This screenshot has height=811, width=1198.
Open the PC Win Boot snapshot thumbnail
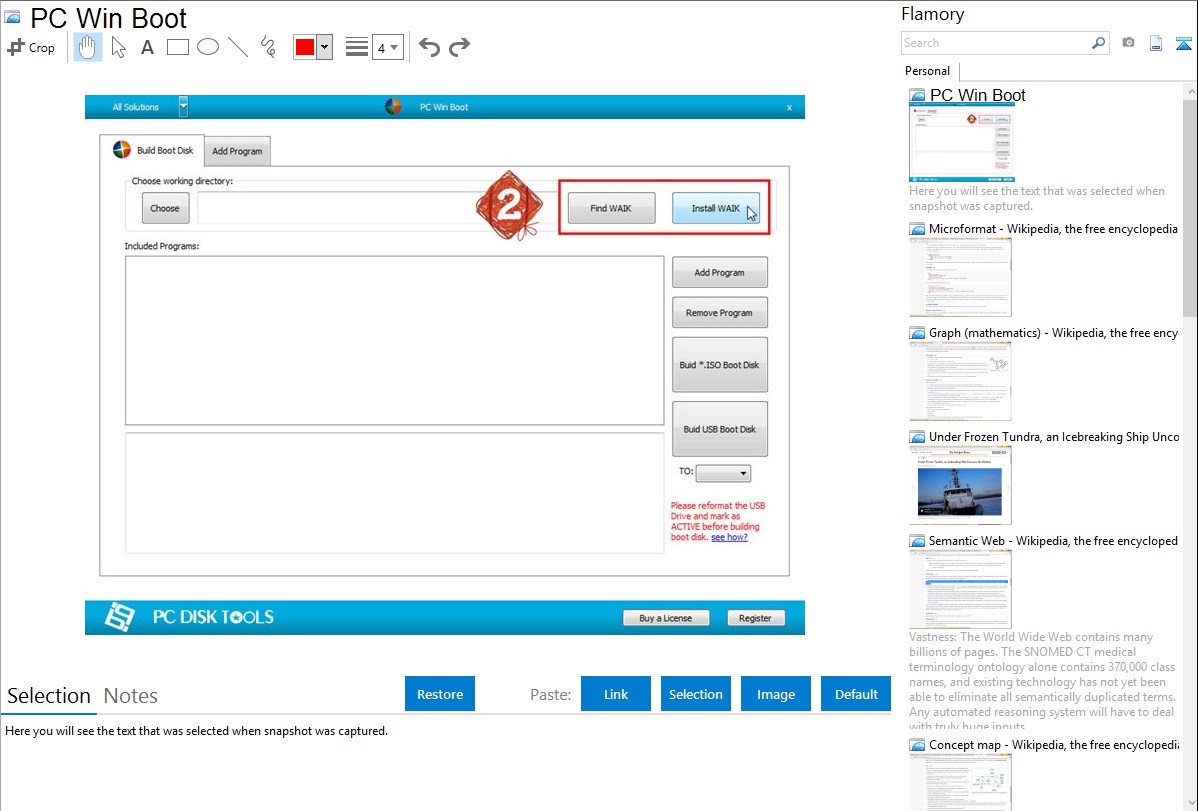[x=961, y=143]
